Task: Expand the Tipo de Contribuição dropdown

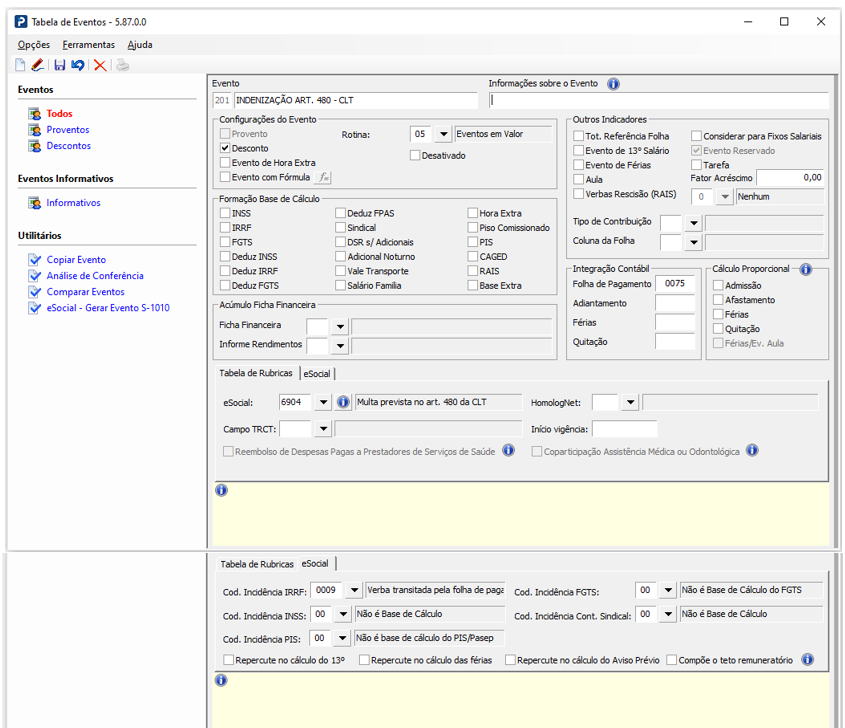Action: coord(694,222)
